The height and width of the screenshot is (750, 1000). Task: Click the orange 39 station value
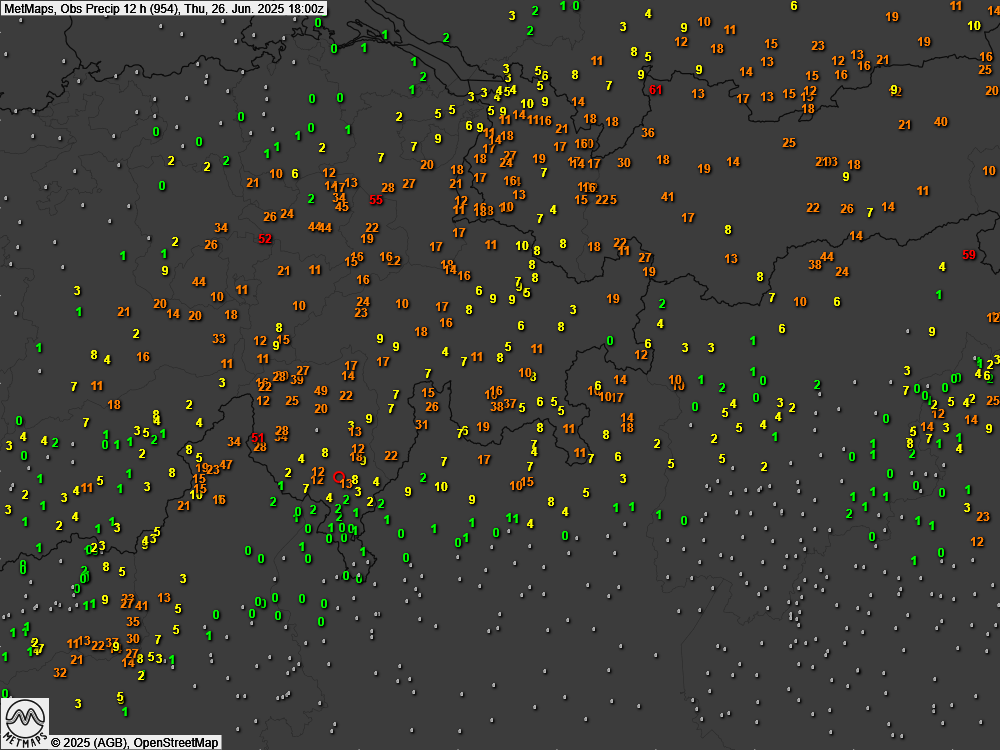[x=297, y=380]
